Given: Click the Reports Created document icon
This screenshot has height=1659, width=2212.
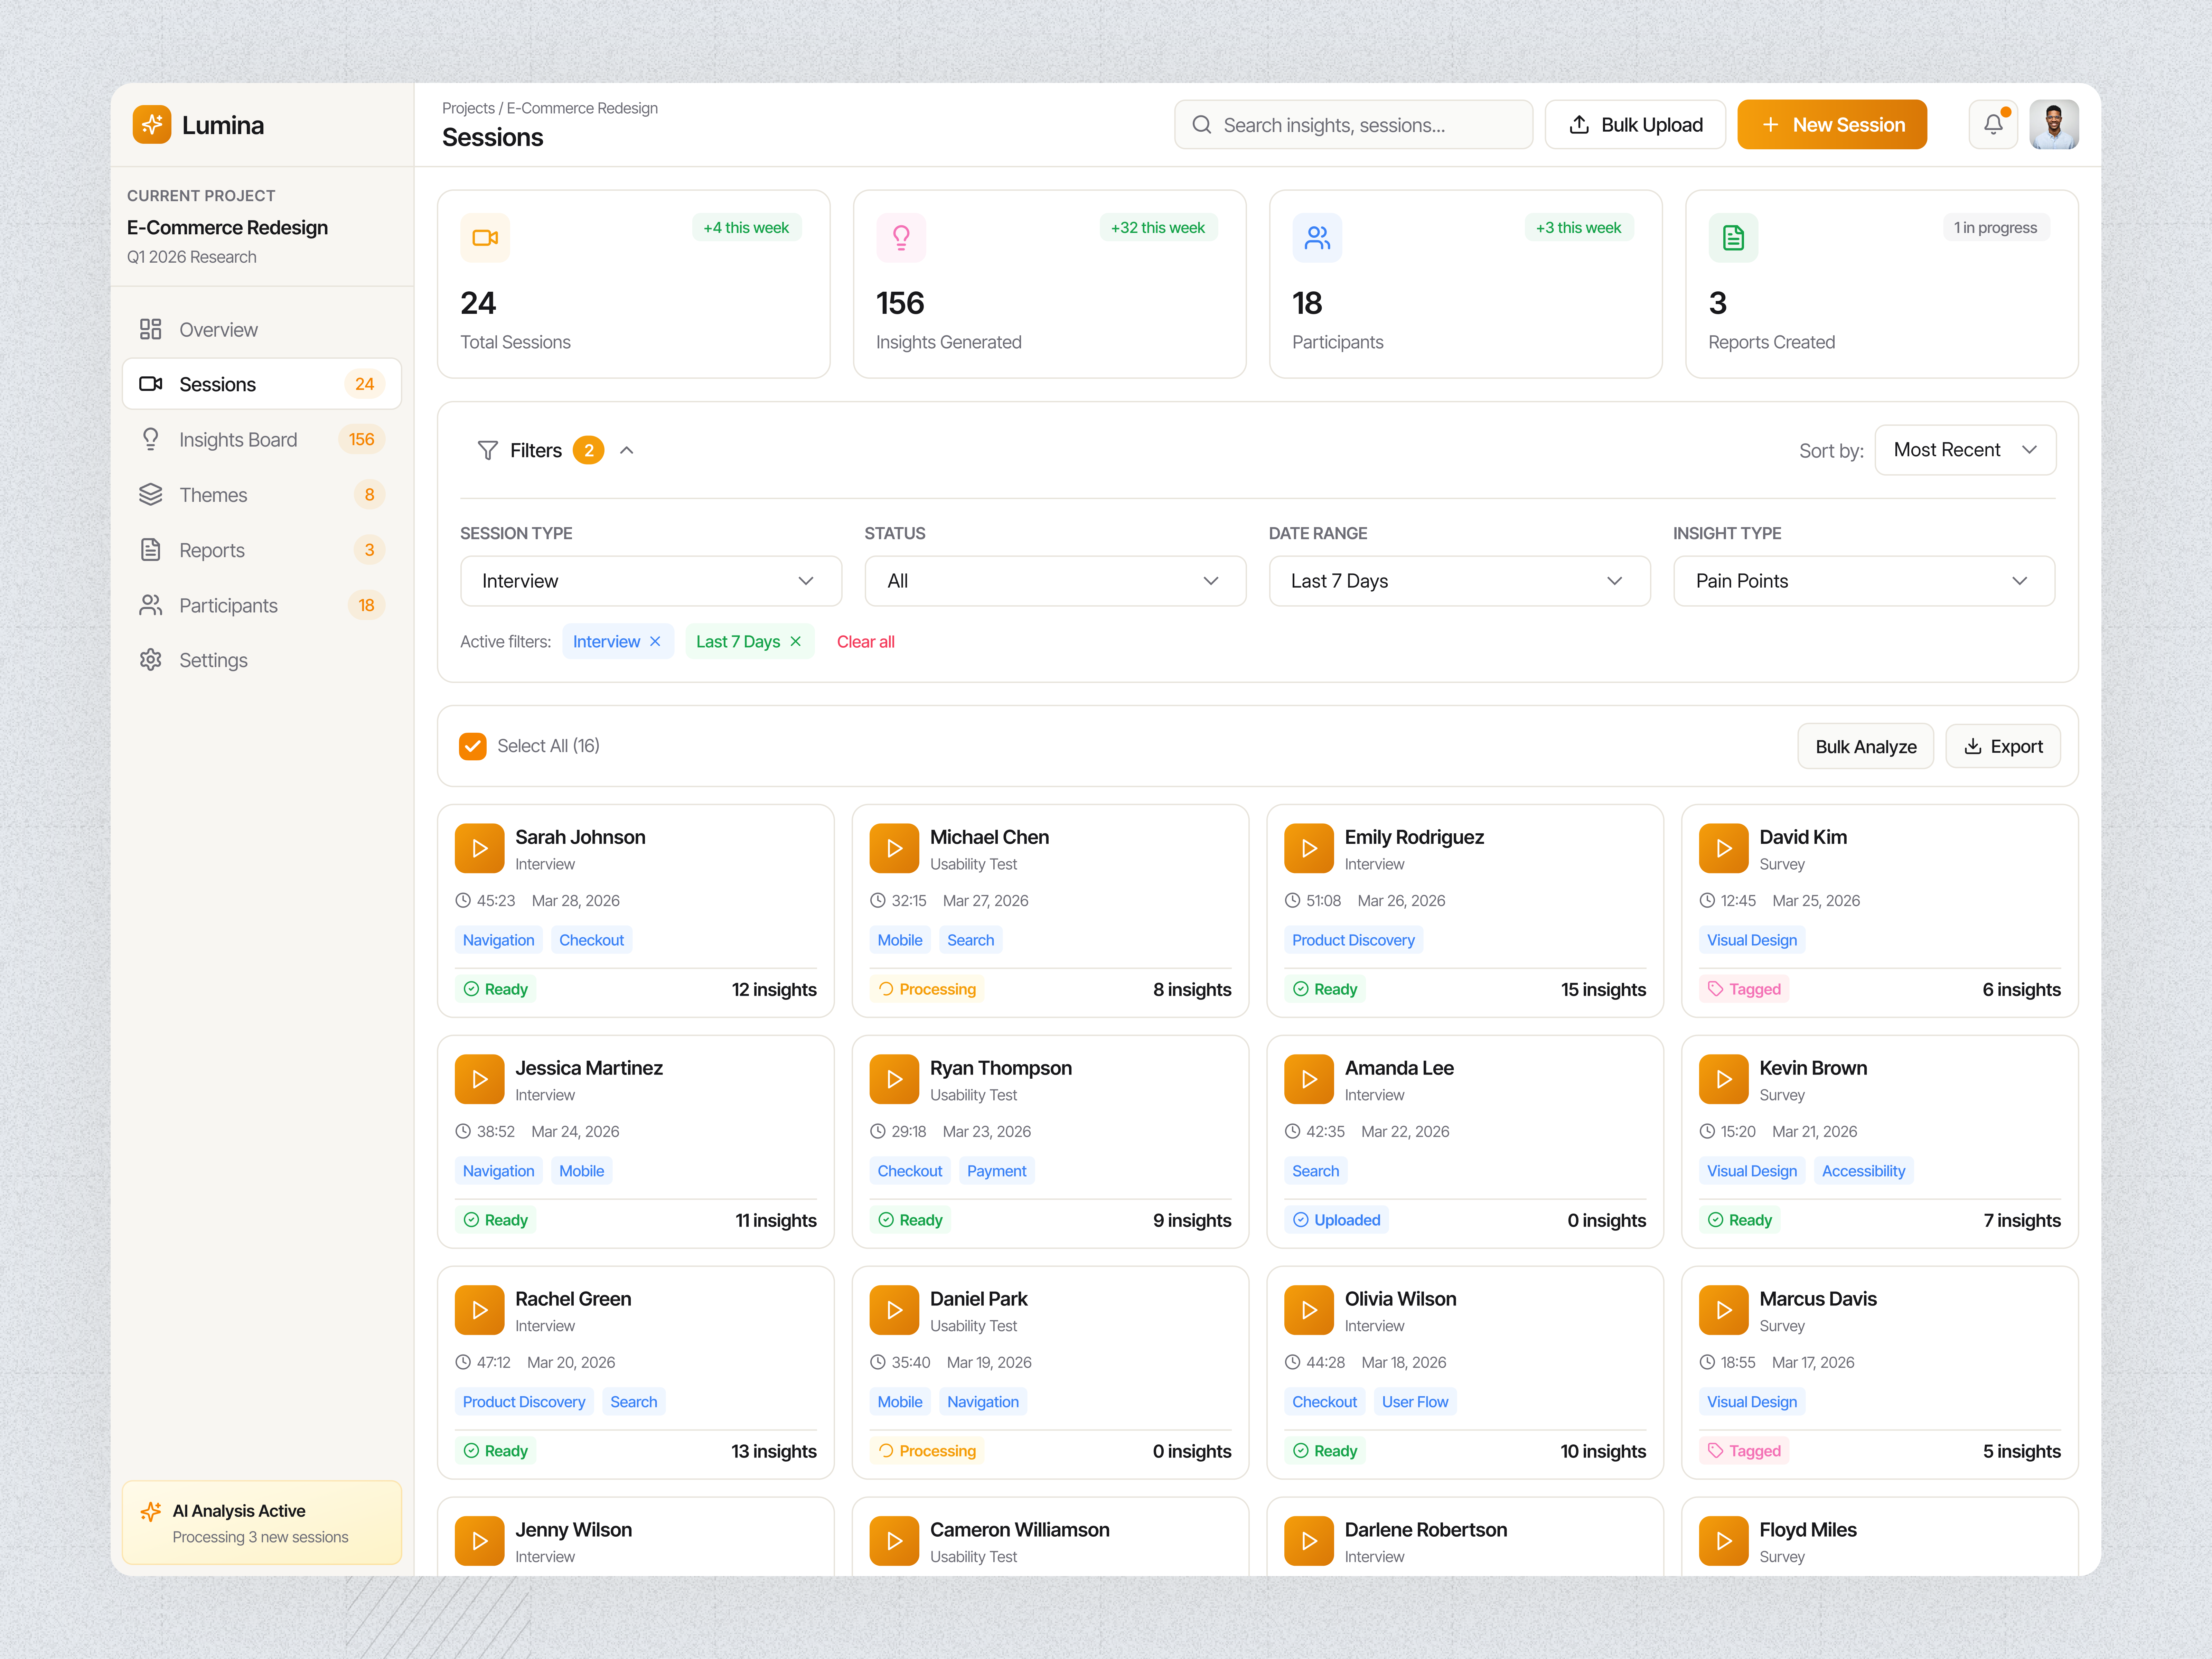Looking at the screenshot, I should (1733, 238).
